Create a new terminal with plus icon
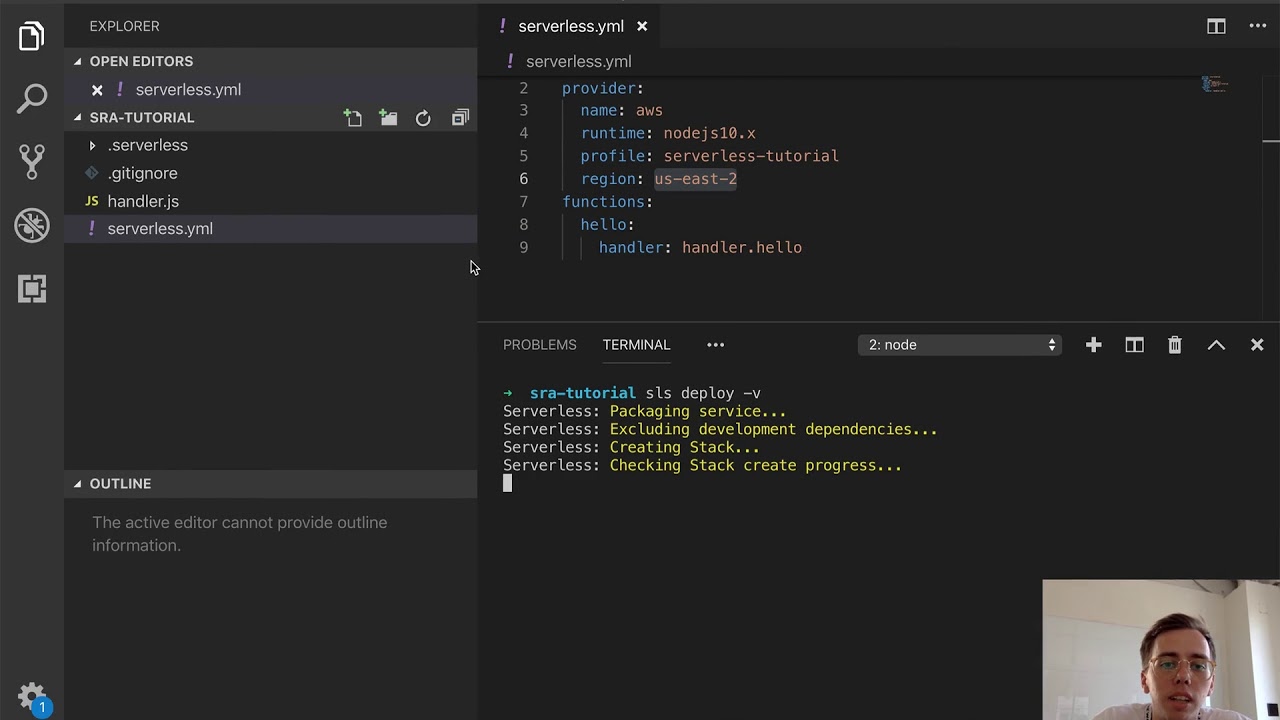This screenshot has width=1280, height=720. tap(1093, 345)
